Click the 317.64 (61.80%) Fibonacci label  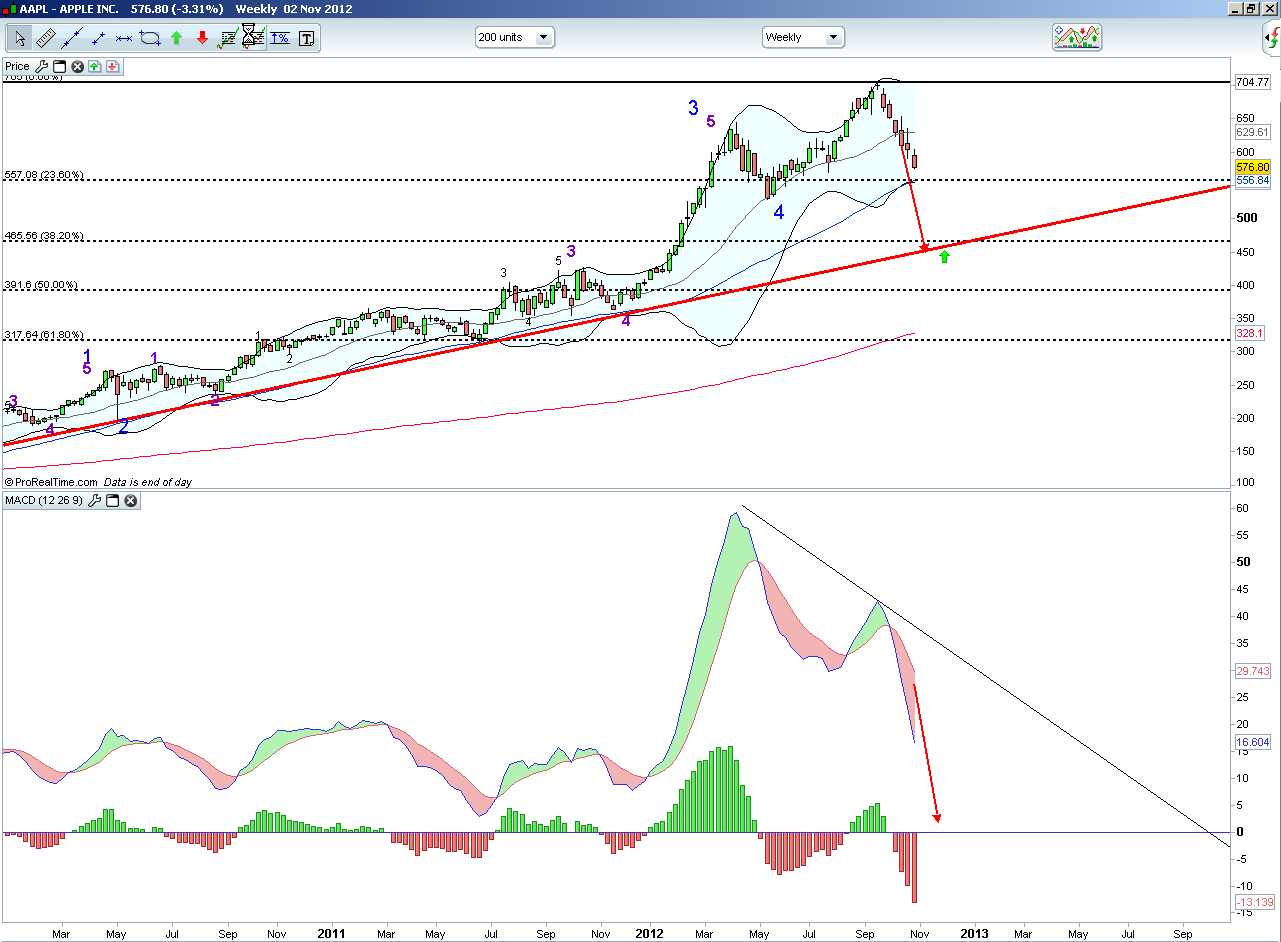point(44,335)
